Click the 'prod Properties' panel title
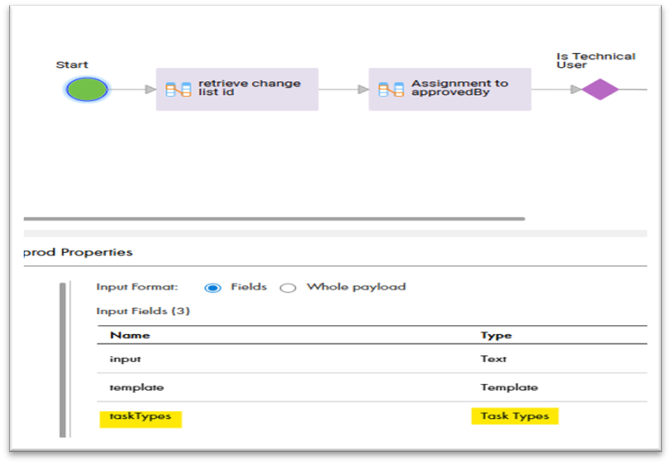The image size is (671, 464). pos(78,253)
